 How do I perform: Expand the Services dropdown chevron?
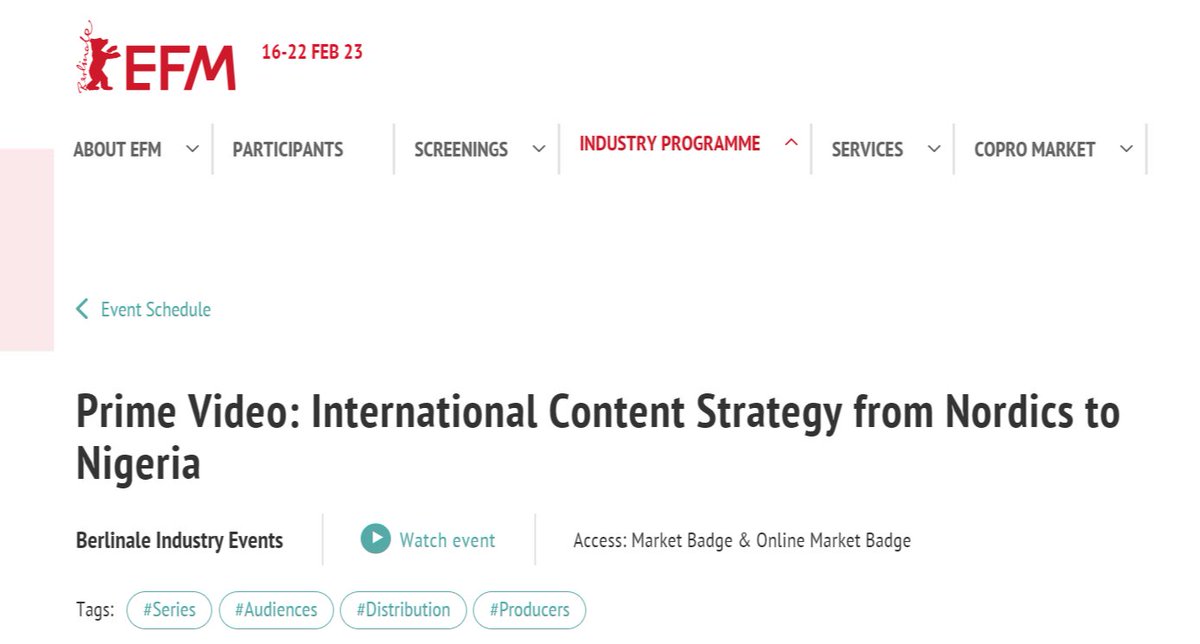pos(934,149)
